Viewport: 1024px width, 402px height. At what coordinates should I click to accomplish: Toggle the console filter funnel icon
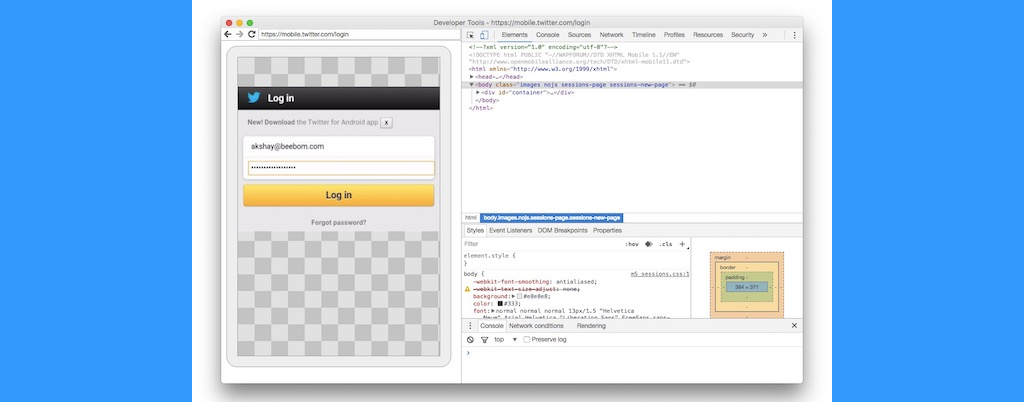click(x=485, y=339)
